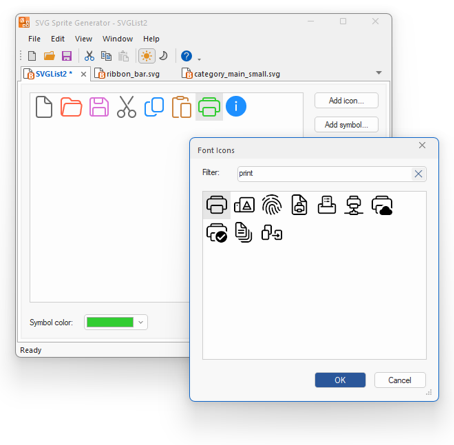This screenshot has height=445, width=454.
Task: Select the green printer sprite icon
Action: 209,107
